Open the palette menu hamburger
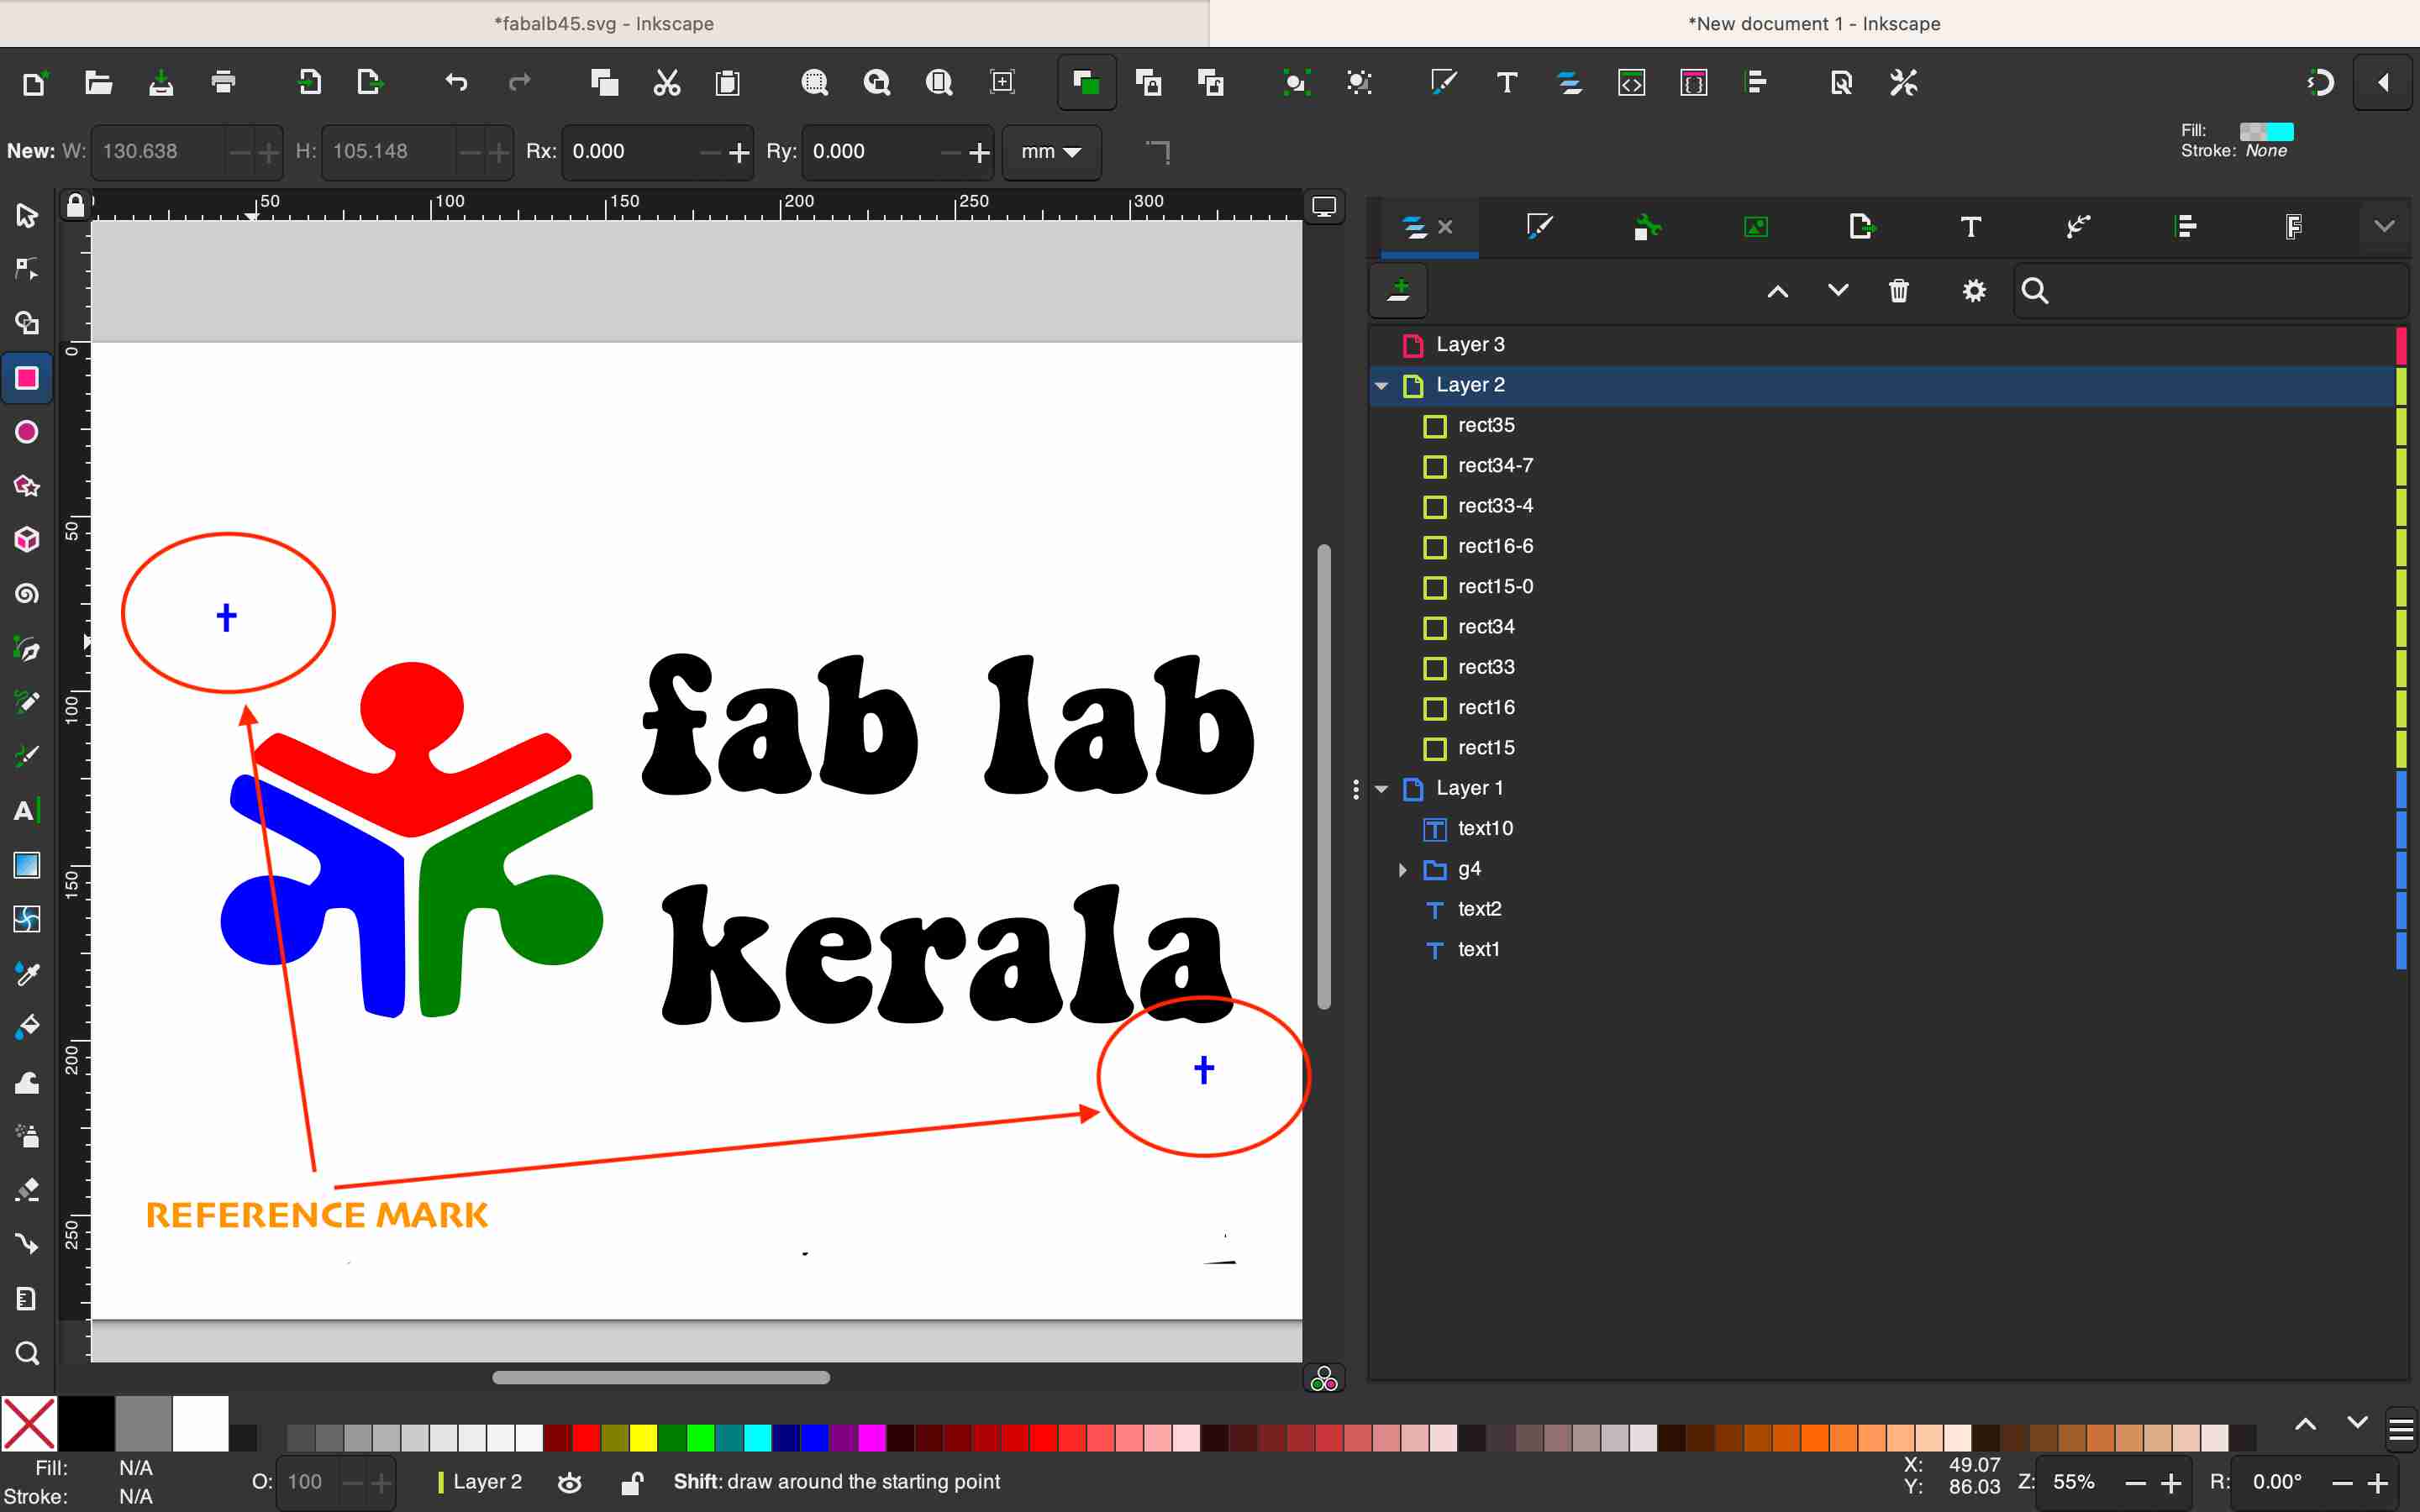The width and height of the screenshot is (2420, 1512). click(2400, 1430)
